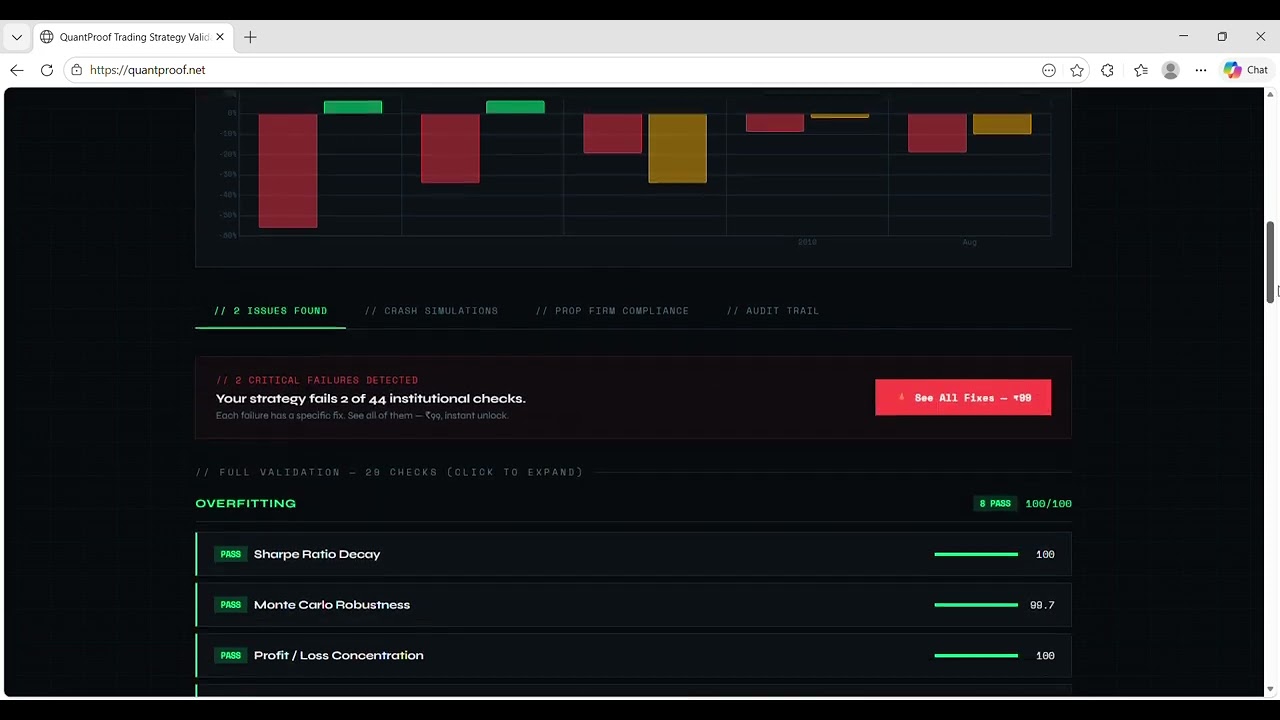Click the OVERFITTING section heading
Viewport: 1280px width, 720px height.
tap(246, 503)
